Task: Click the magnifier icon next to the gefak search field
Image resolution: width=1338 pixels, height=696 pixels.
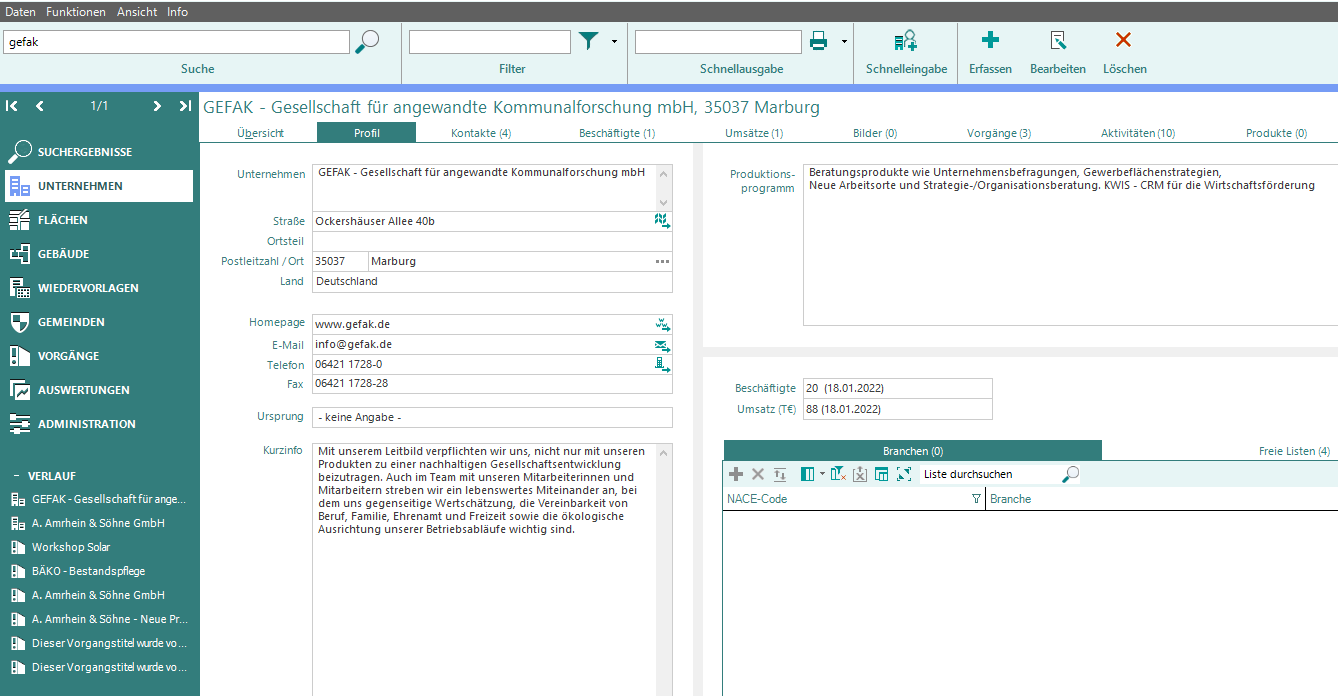Action: coord(367,42)
